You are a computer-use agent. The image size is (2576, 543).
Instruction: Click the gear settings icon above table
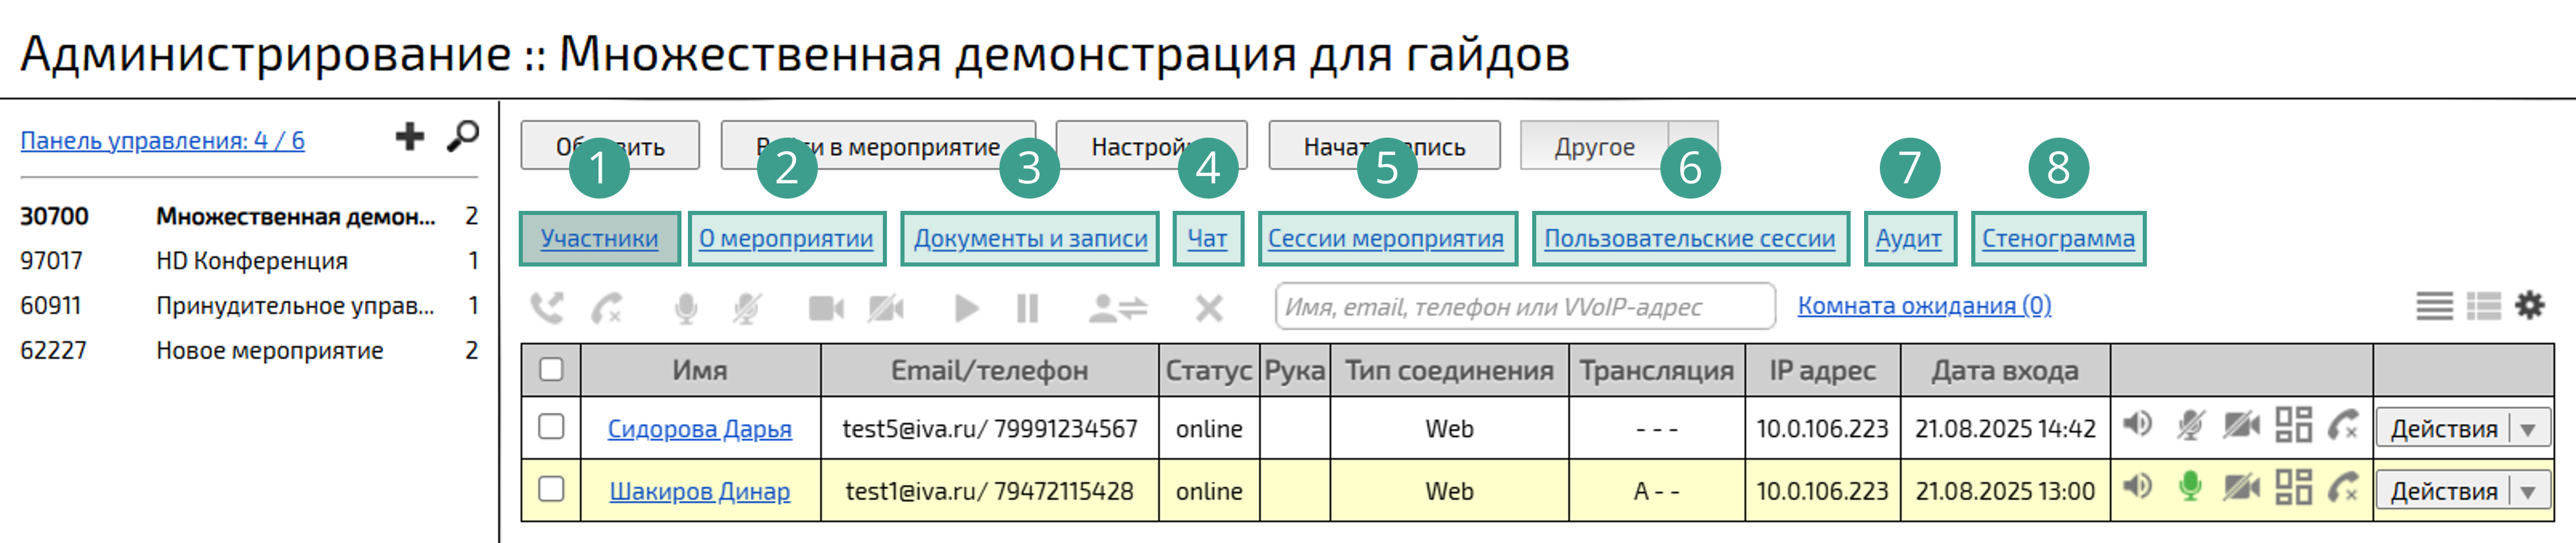click(2529, 305)
